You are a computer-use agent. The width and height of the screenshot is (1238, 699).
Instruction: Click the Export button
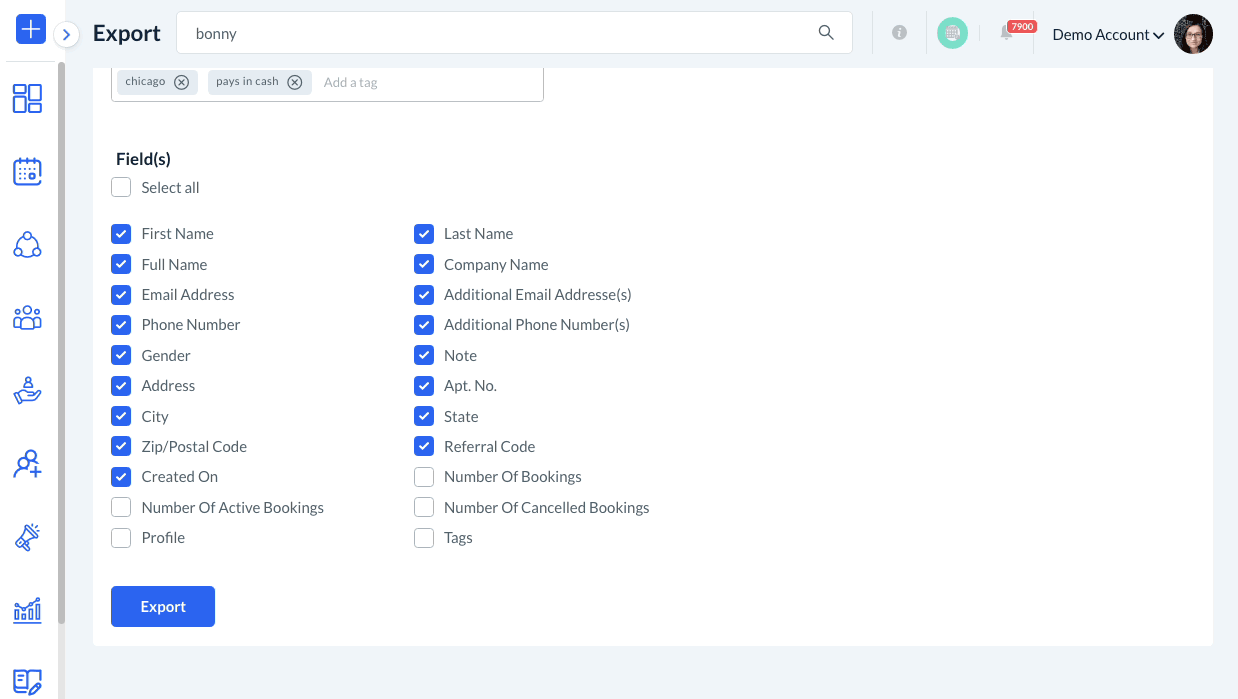coord(163,607)
